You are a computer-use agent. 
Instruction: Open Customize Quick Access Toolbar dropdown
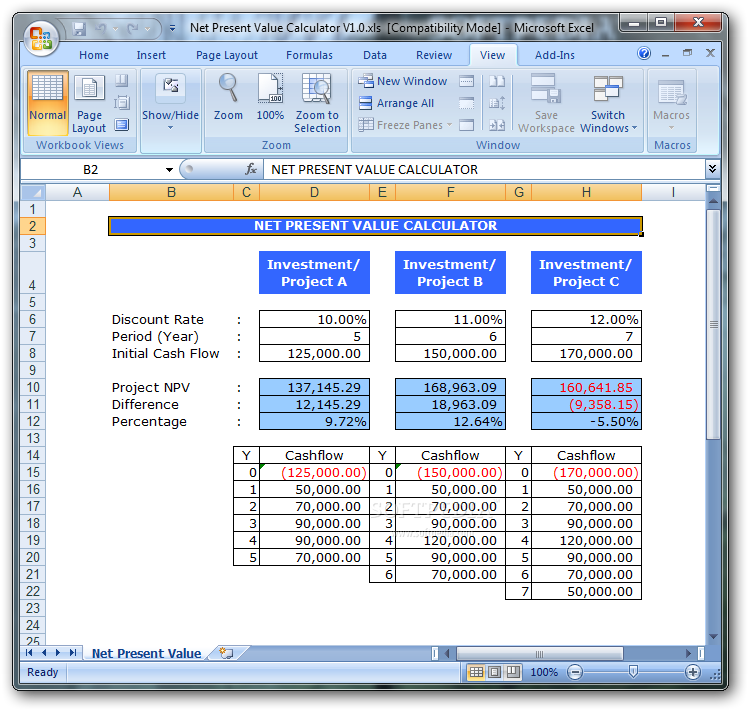(x=172, y=29)
